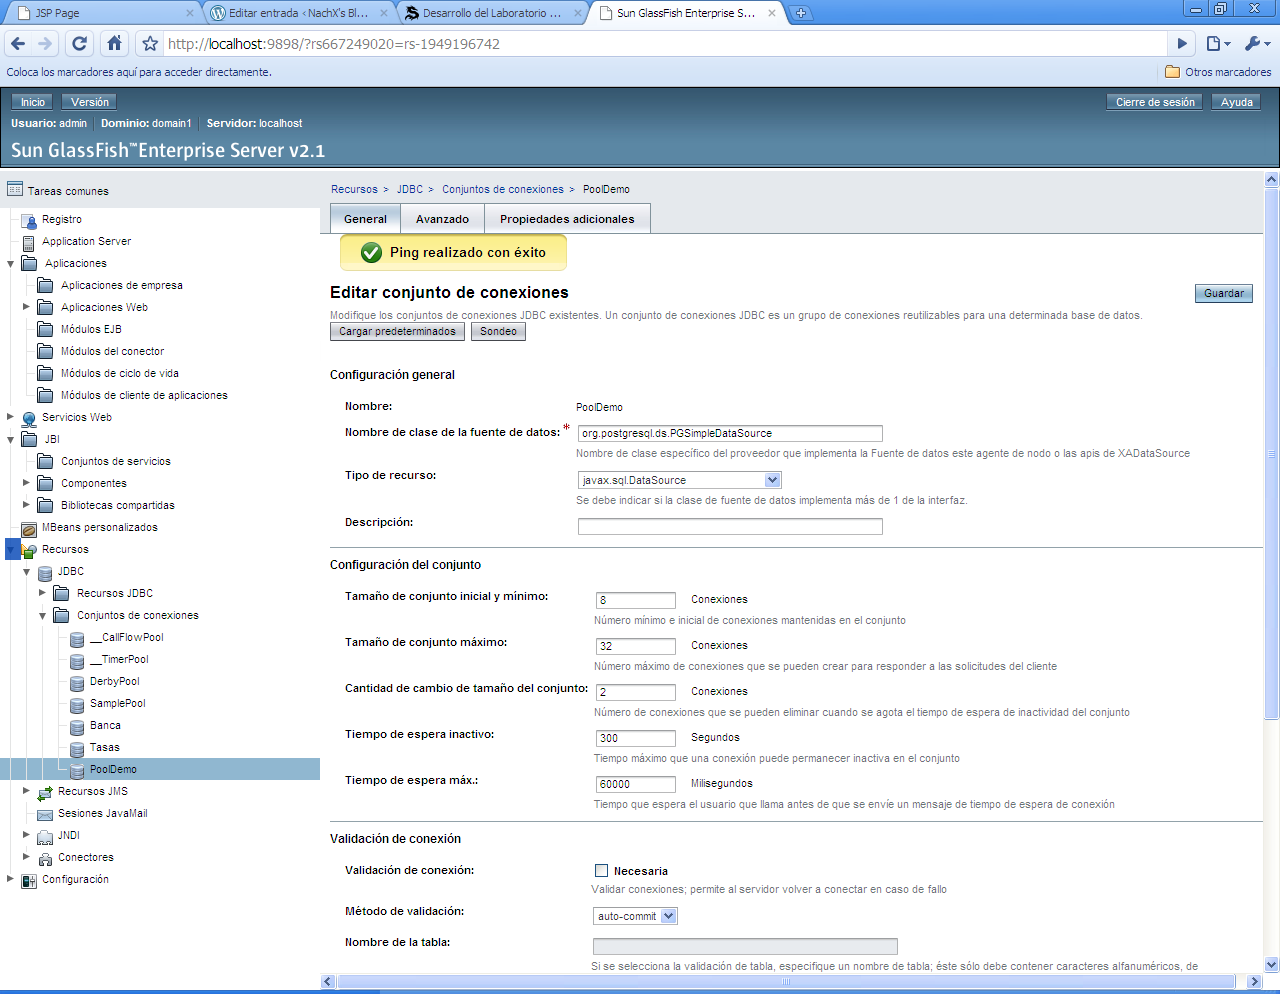Collapse Conjuntos de conexiones node
This screenshot has width=1280, height=994.
tap(43, 616)
